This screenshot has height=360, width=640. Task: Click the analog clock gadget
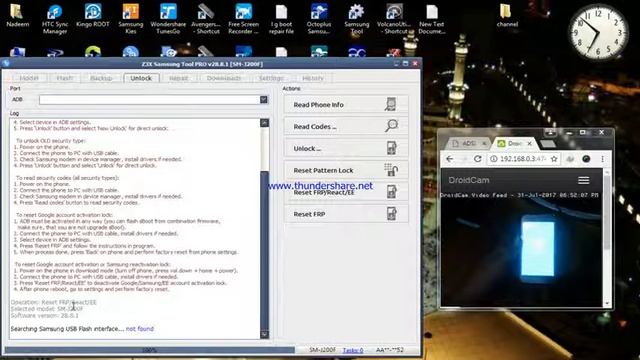point(598,33)
